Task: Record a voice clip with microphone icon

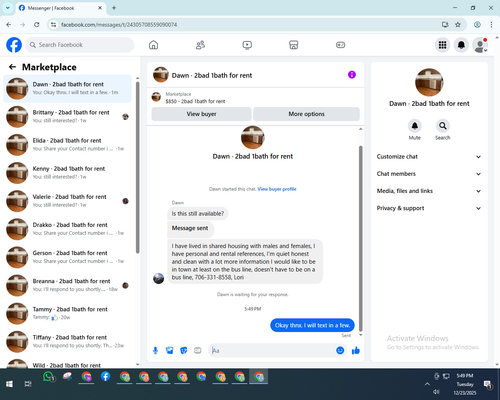Action: coord(155,350)
